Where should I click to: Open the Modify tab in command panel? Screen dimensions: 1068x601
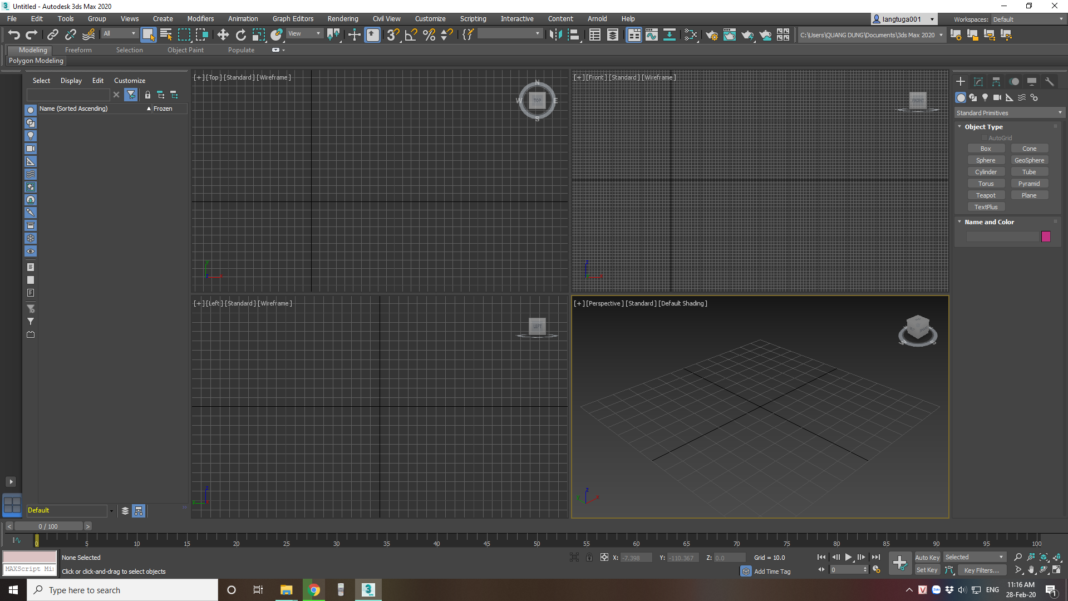tap(978, 81)
